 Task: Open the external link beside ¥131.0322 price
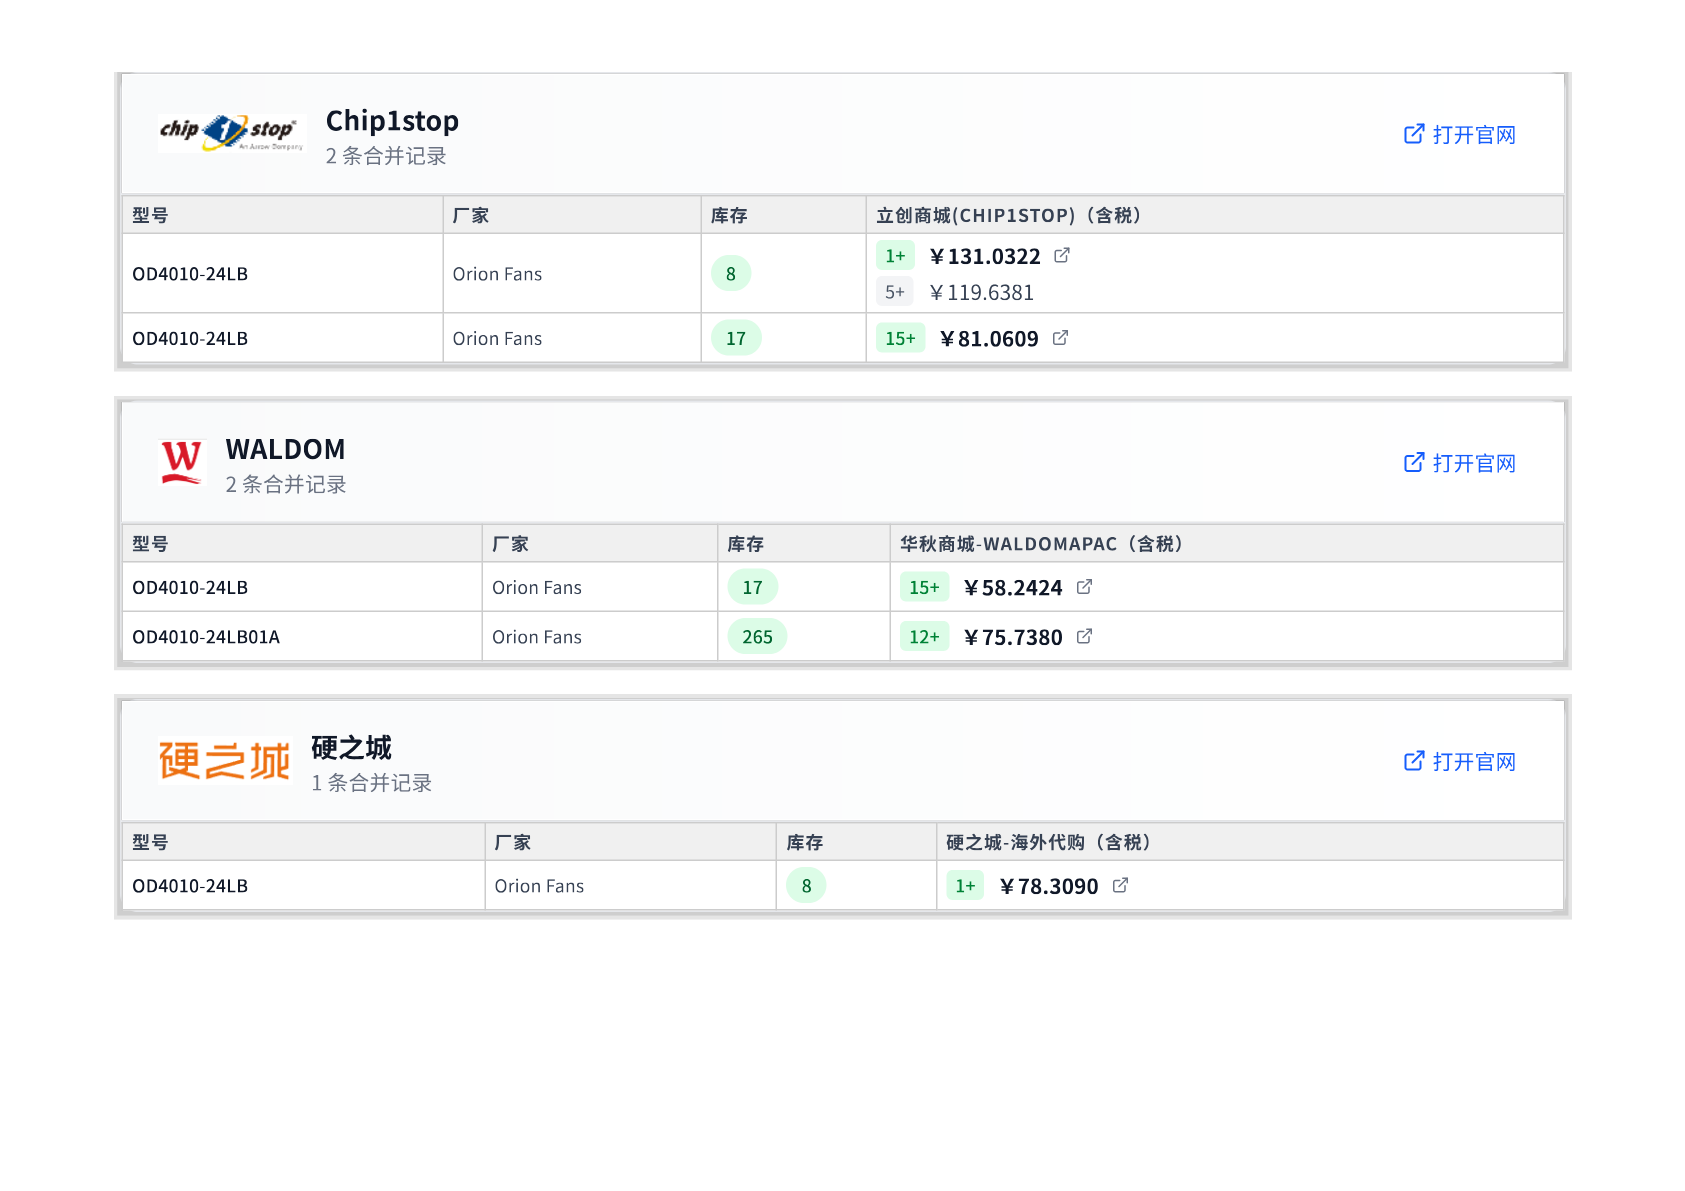[1063, 256]
